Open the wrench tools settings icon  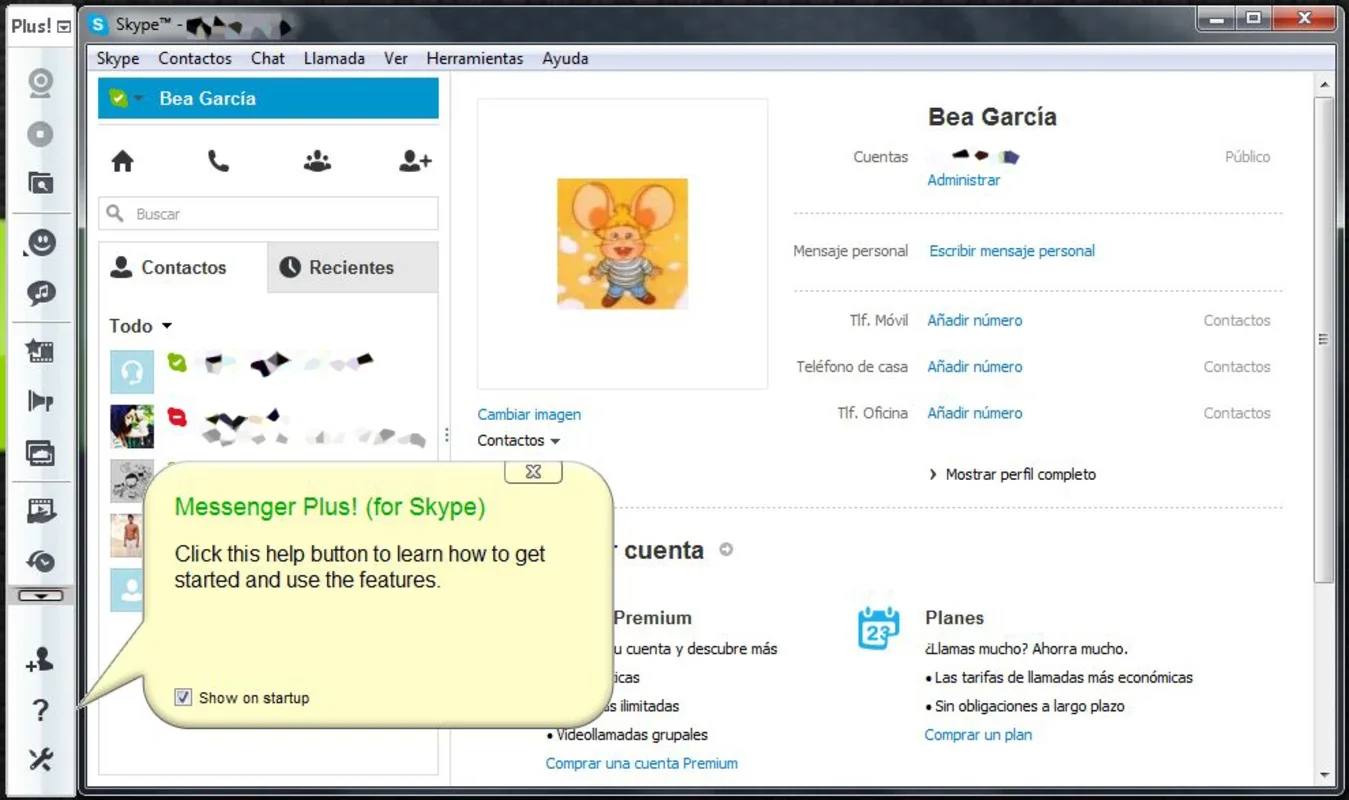pyautogui.click(x=40, y=760)
